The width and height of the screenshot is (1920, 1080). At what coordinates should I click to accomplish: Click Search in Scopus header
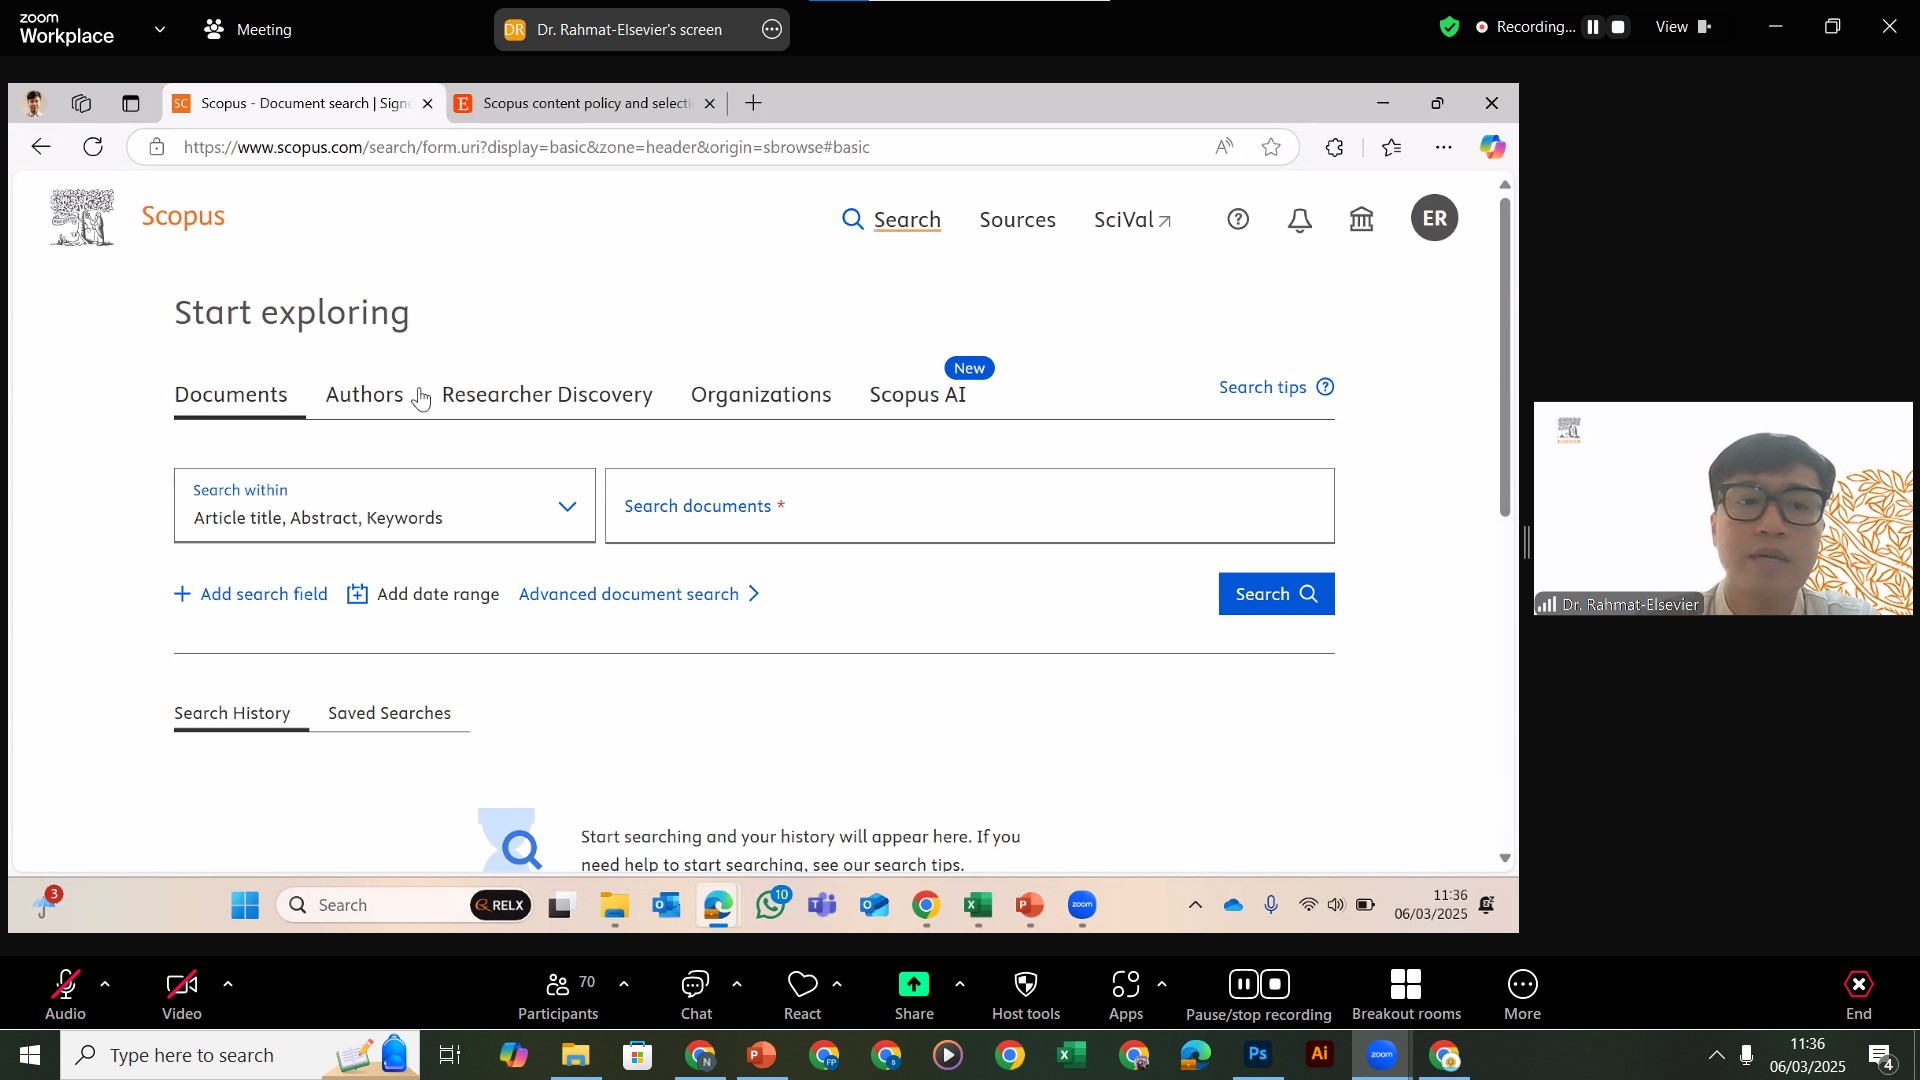click(x=892, y=220)
